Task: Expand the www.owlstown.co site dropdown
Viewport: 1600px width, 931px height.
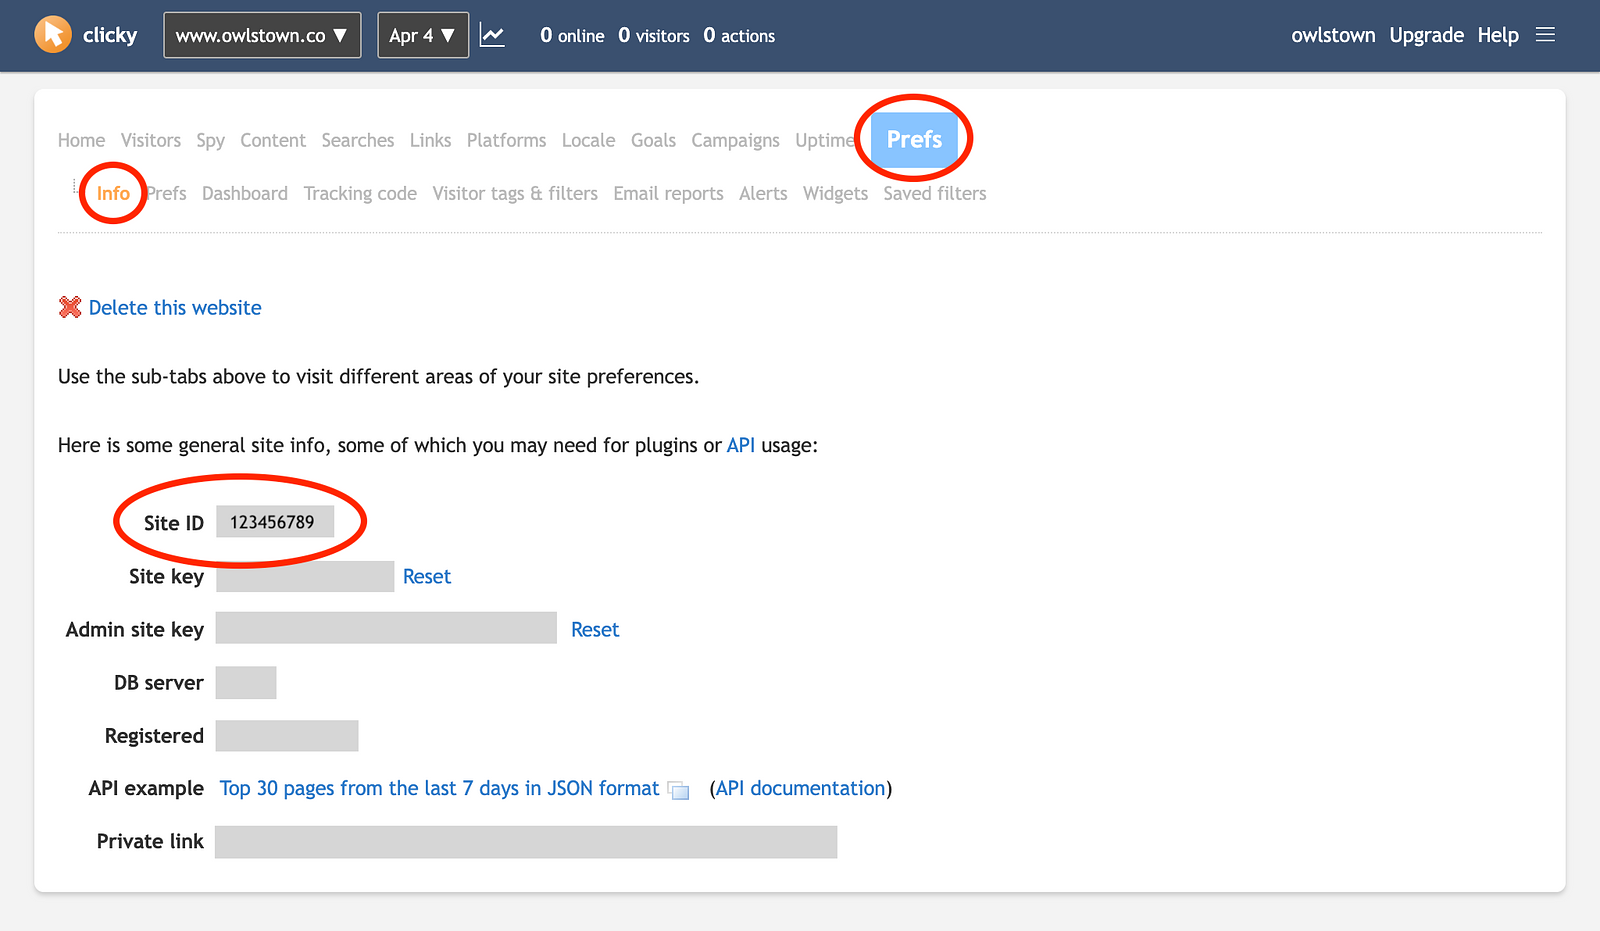Action: click(x=262, y=35)
